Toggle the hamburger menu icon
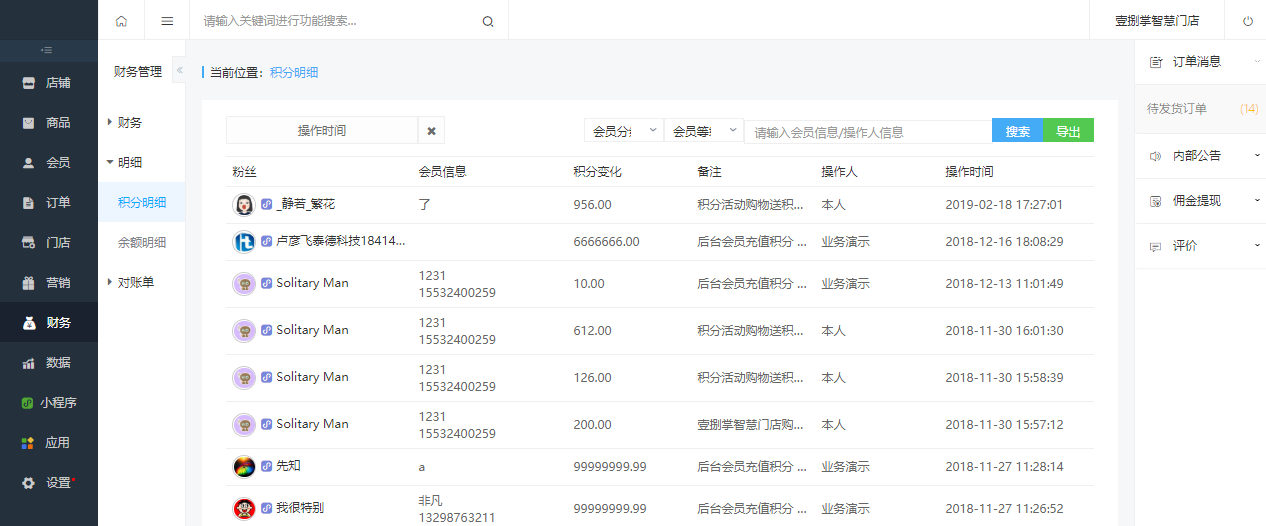 [167, 21]
